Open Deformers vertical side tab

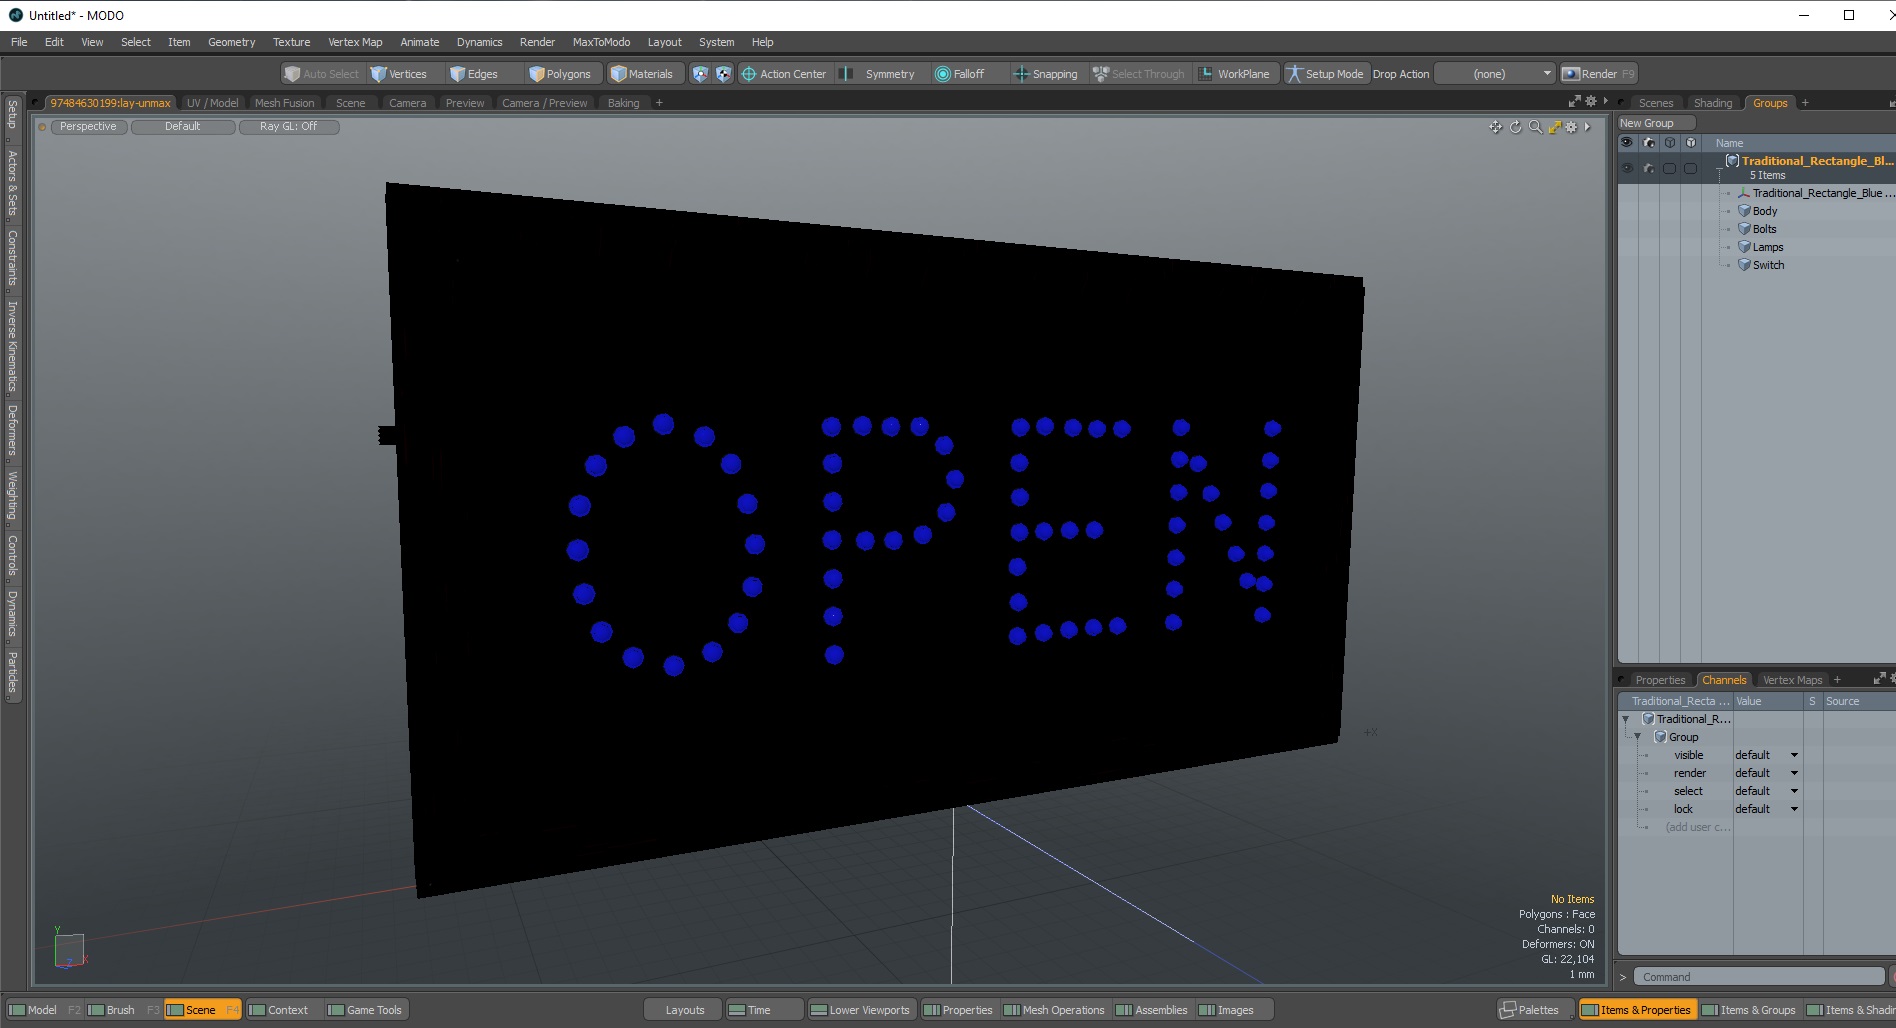(12, 431)
